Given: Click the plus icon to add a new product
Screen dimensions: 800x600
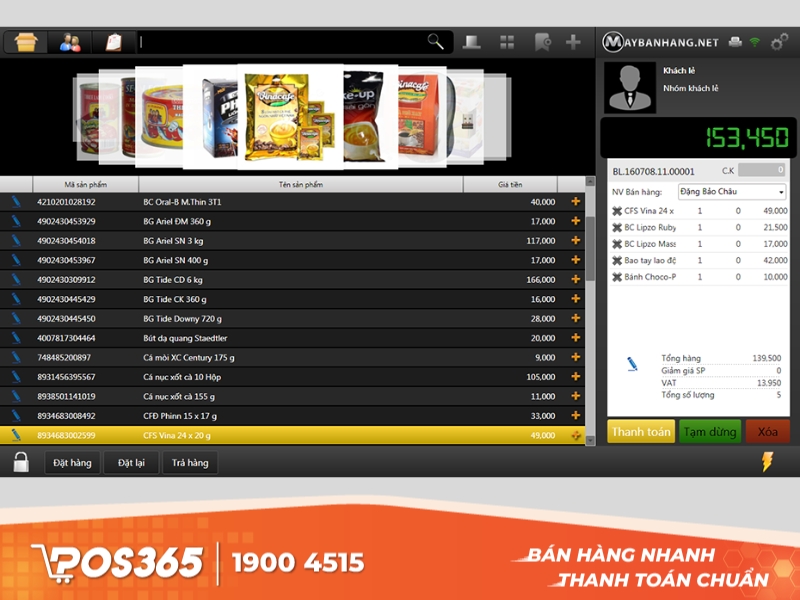Looking at the screenshot, I should click(x=571, y=43).
